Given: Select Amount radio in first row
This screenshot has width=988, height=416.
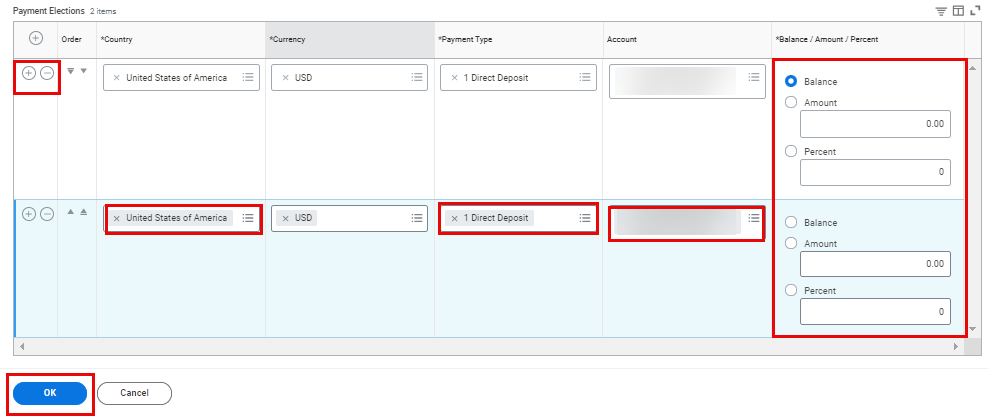Looking at the screenshot, I should [x=792, y=102].
